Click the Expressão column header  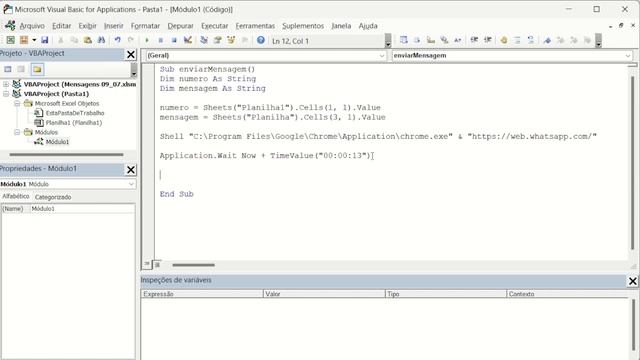pyautogui.click(x=202, y=294)
